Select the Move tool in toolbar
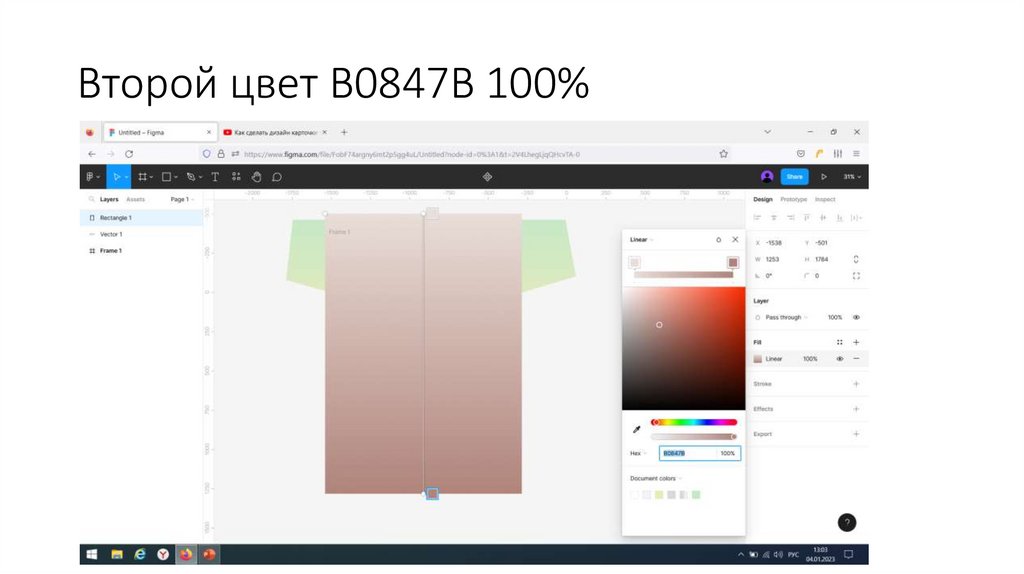 (116, 177)
